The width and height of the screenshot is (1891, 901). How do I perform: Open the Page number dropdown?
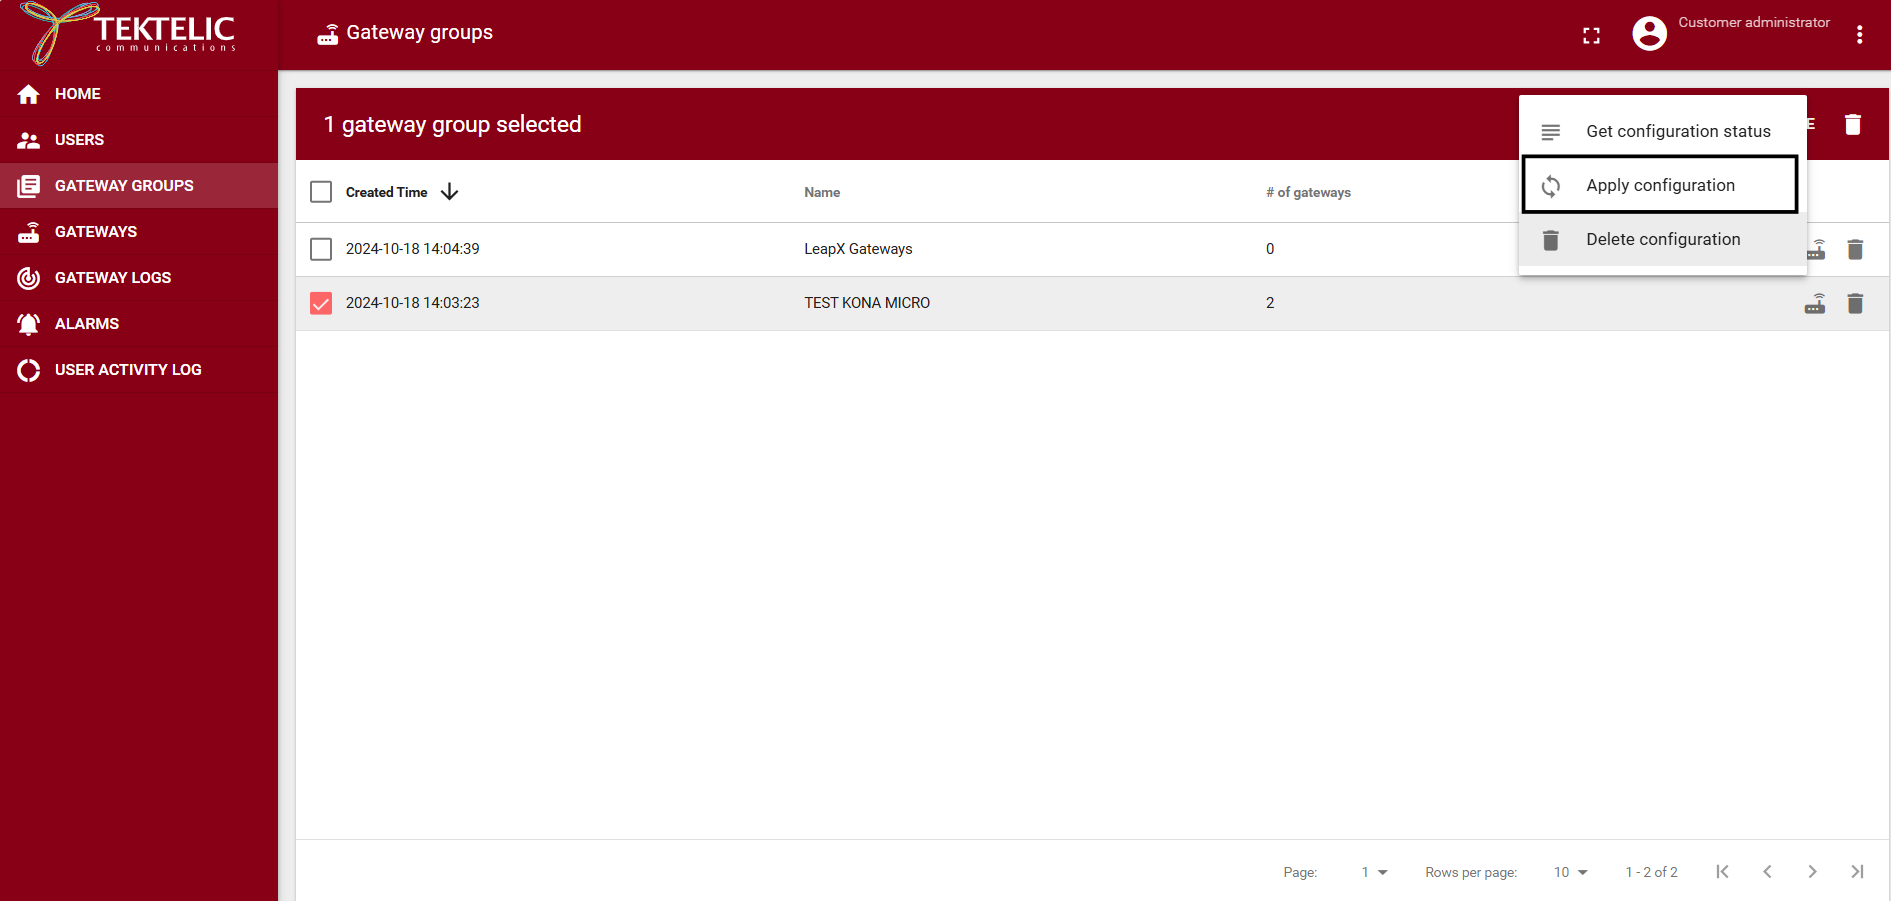point(1374,872)
